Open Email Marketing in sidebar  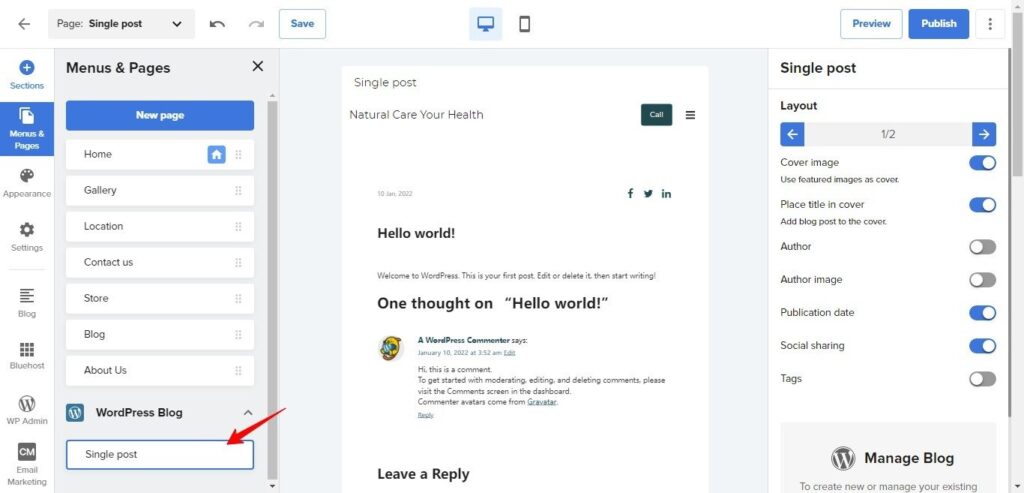pos(27,464)
